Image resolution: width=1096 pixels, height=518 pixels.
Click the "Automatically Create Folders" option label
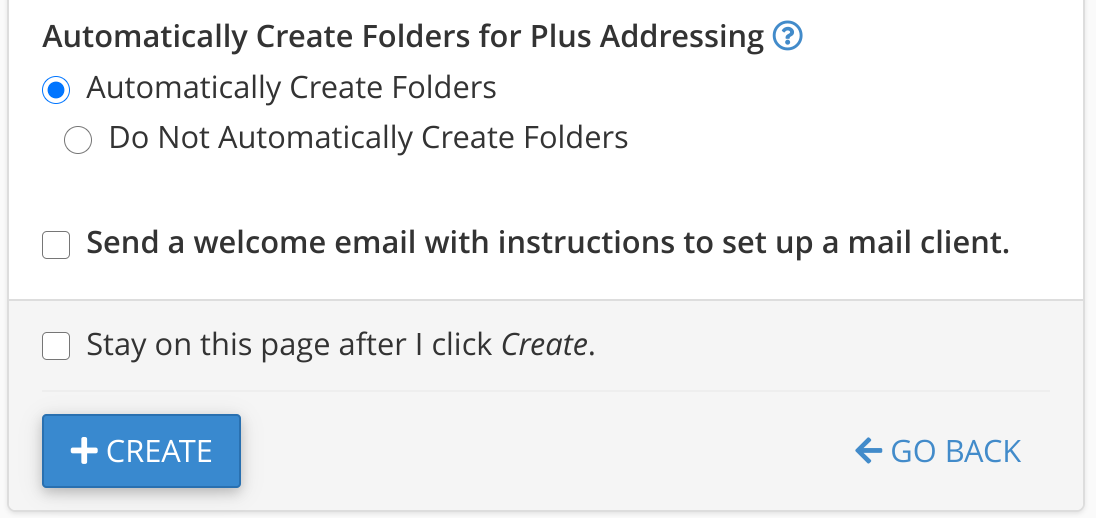(x=291, y=88)
